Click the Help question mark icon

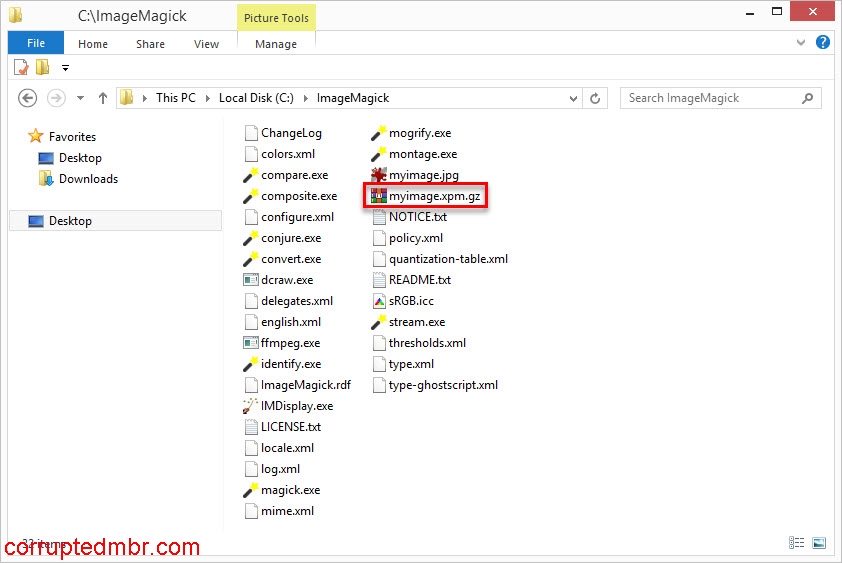pyautogui.click(x=823, y=43)
